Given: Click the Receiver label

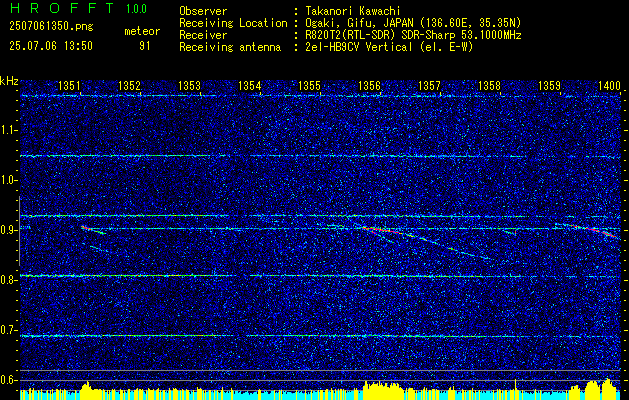Looking at the screenshot, I should click(203, 35).
